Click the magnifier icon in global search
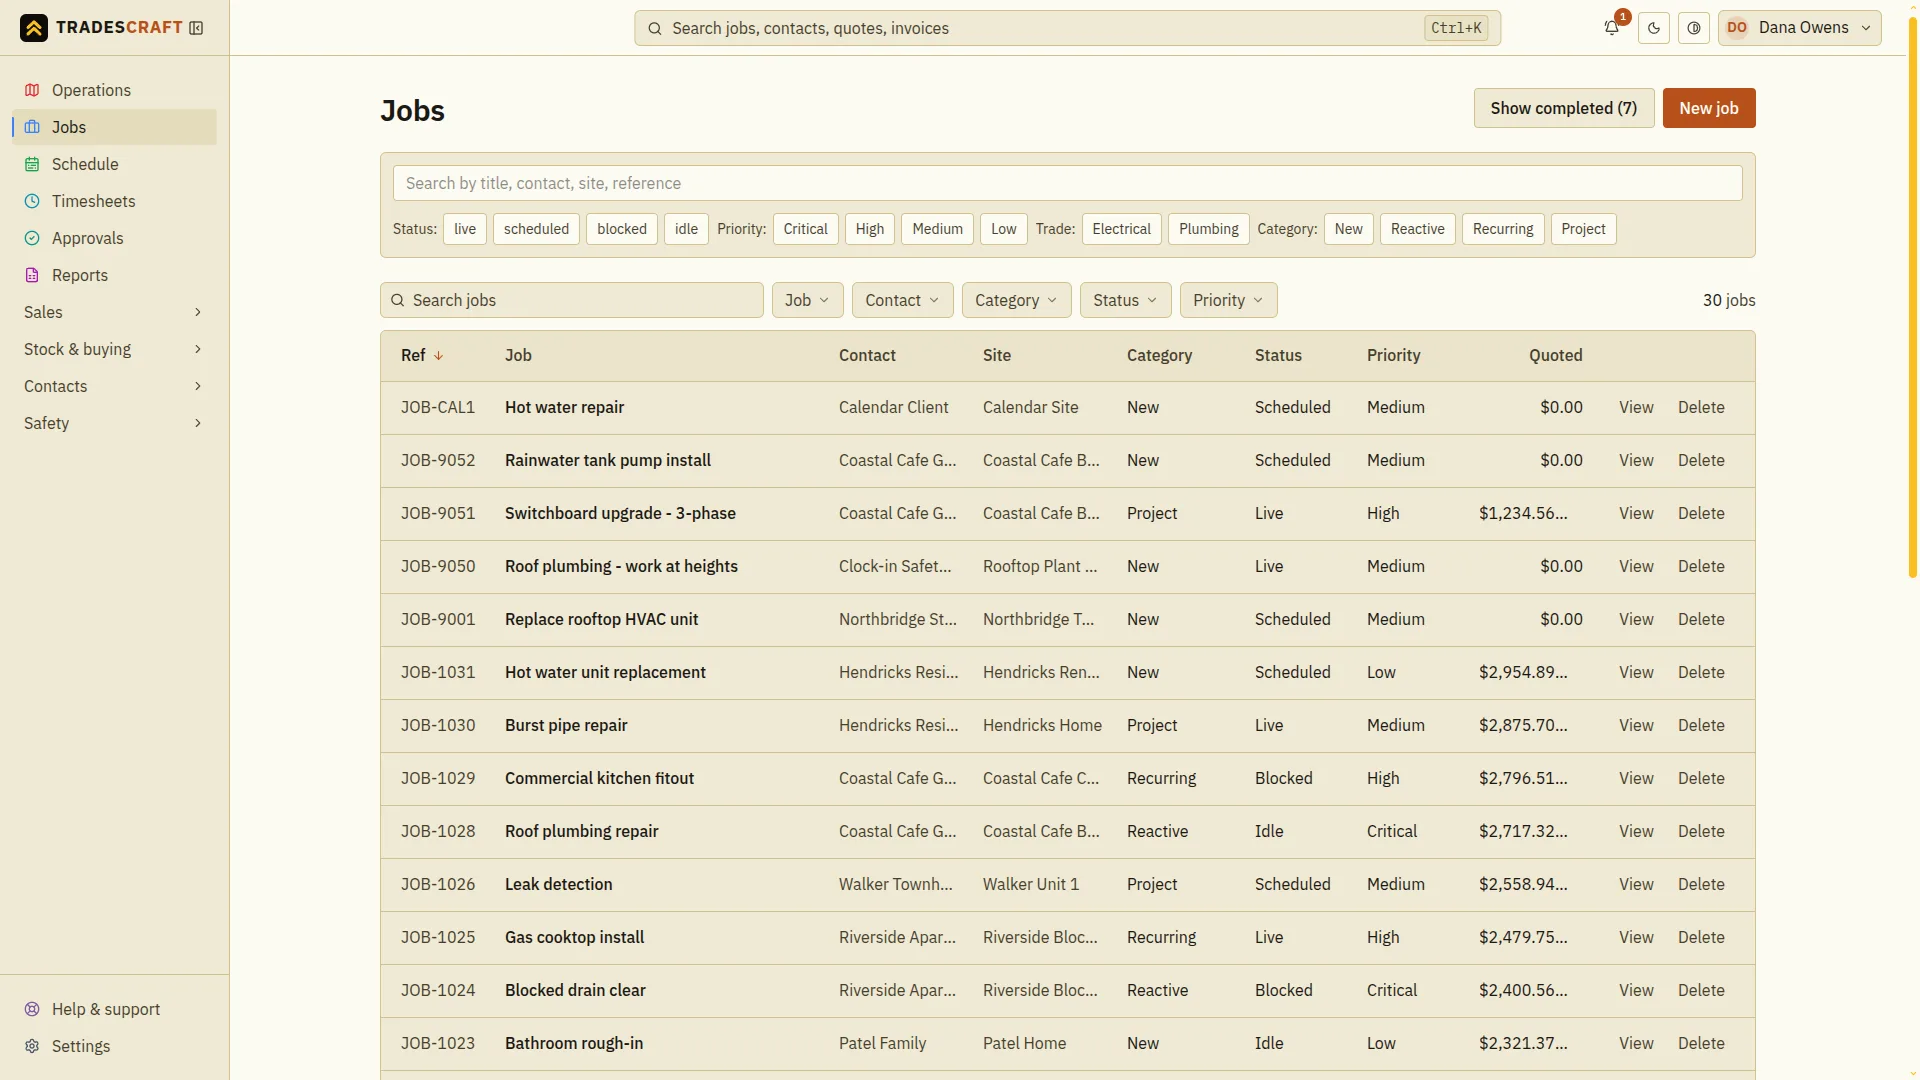This screenshot has width=1920, height=1080. coord(655,28)
